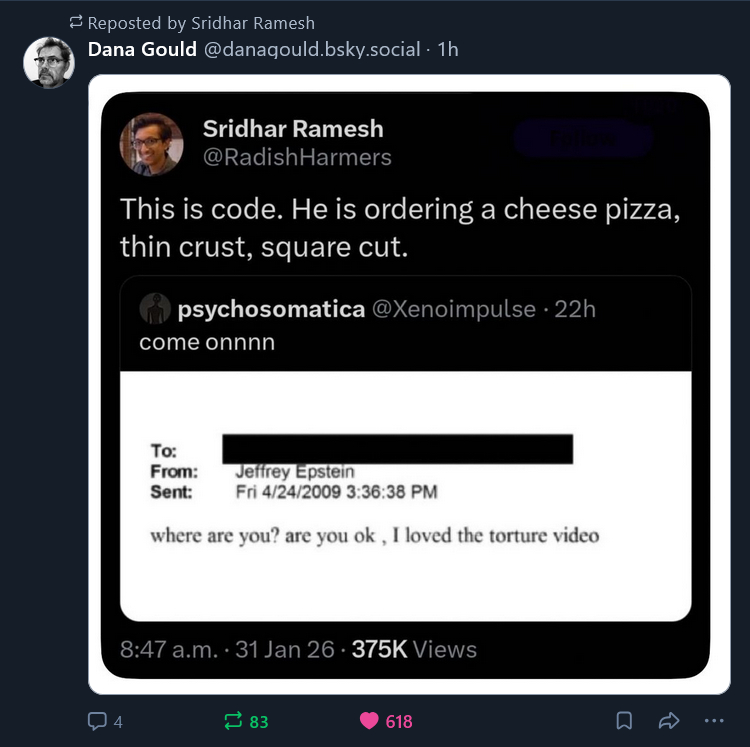Toggle repost on the post with 83 reposts
This screenshot has height=747, width=750.
pos(234,721)
